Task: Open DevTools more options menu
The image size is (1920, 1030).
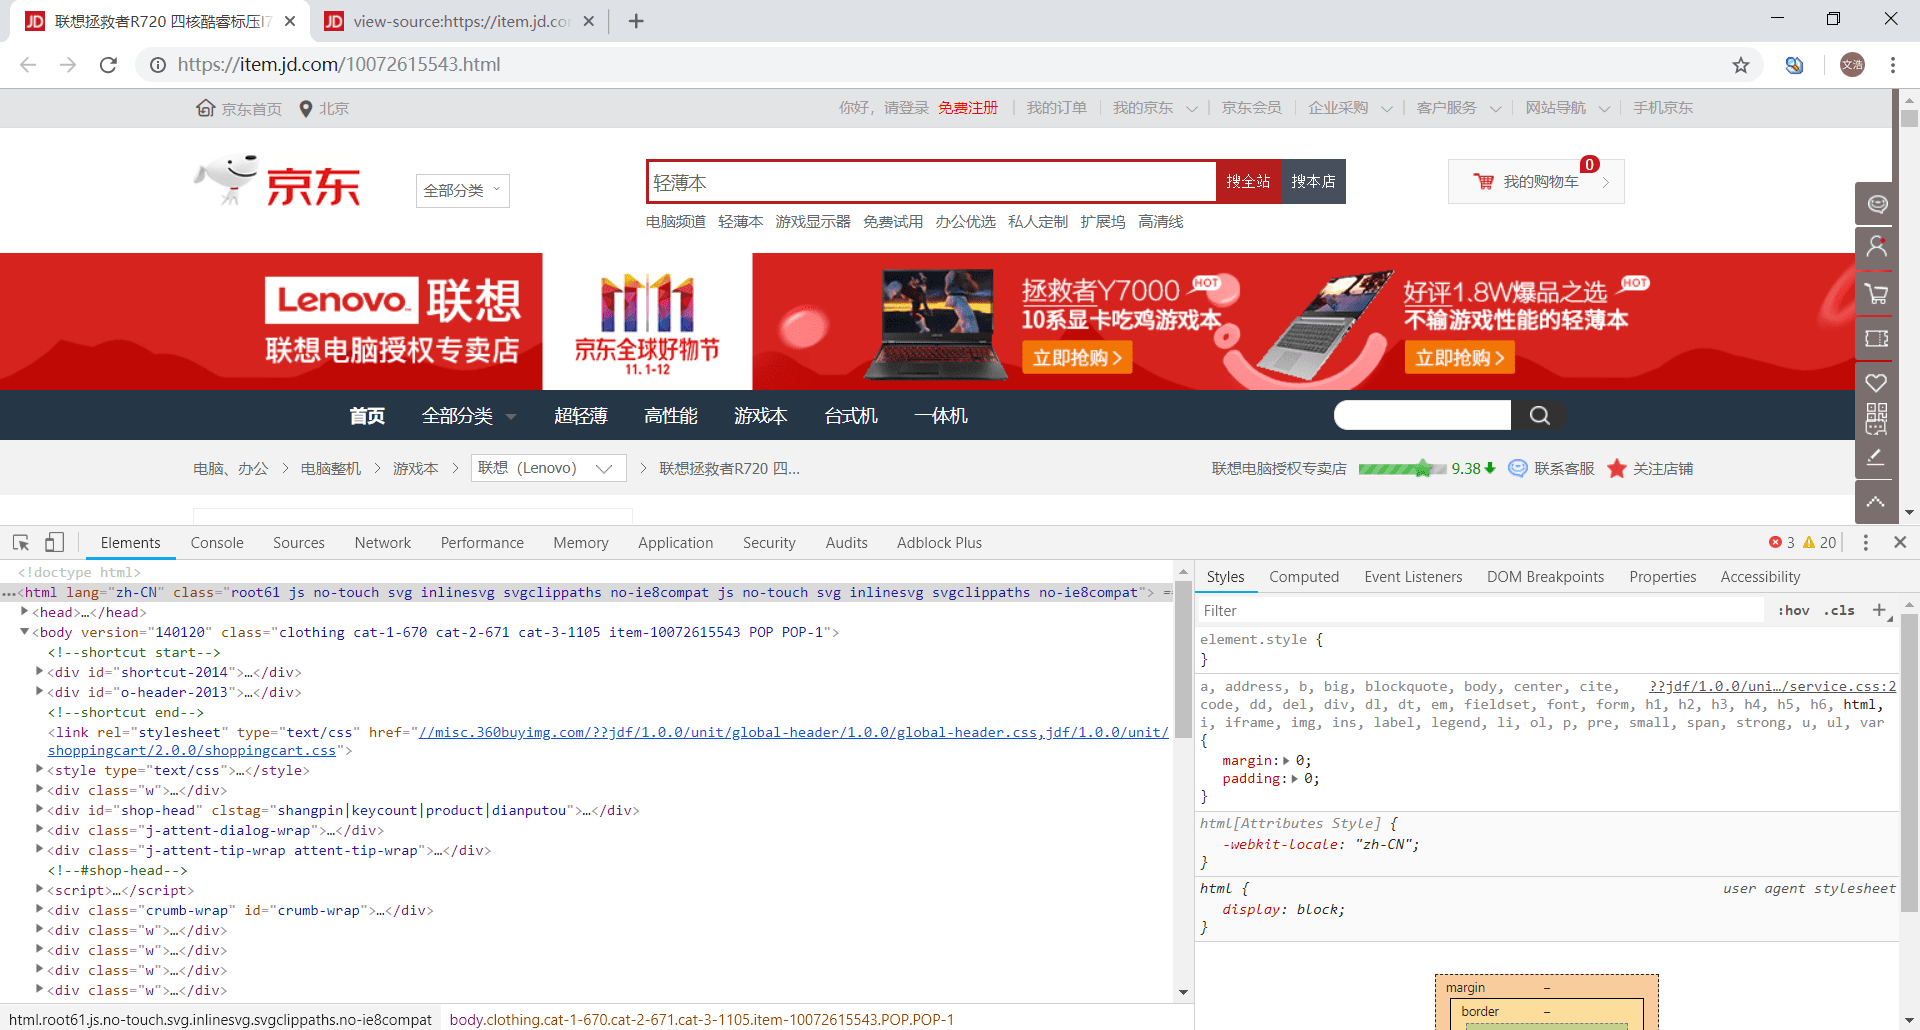Action: click(1865, 542)
